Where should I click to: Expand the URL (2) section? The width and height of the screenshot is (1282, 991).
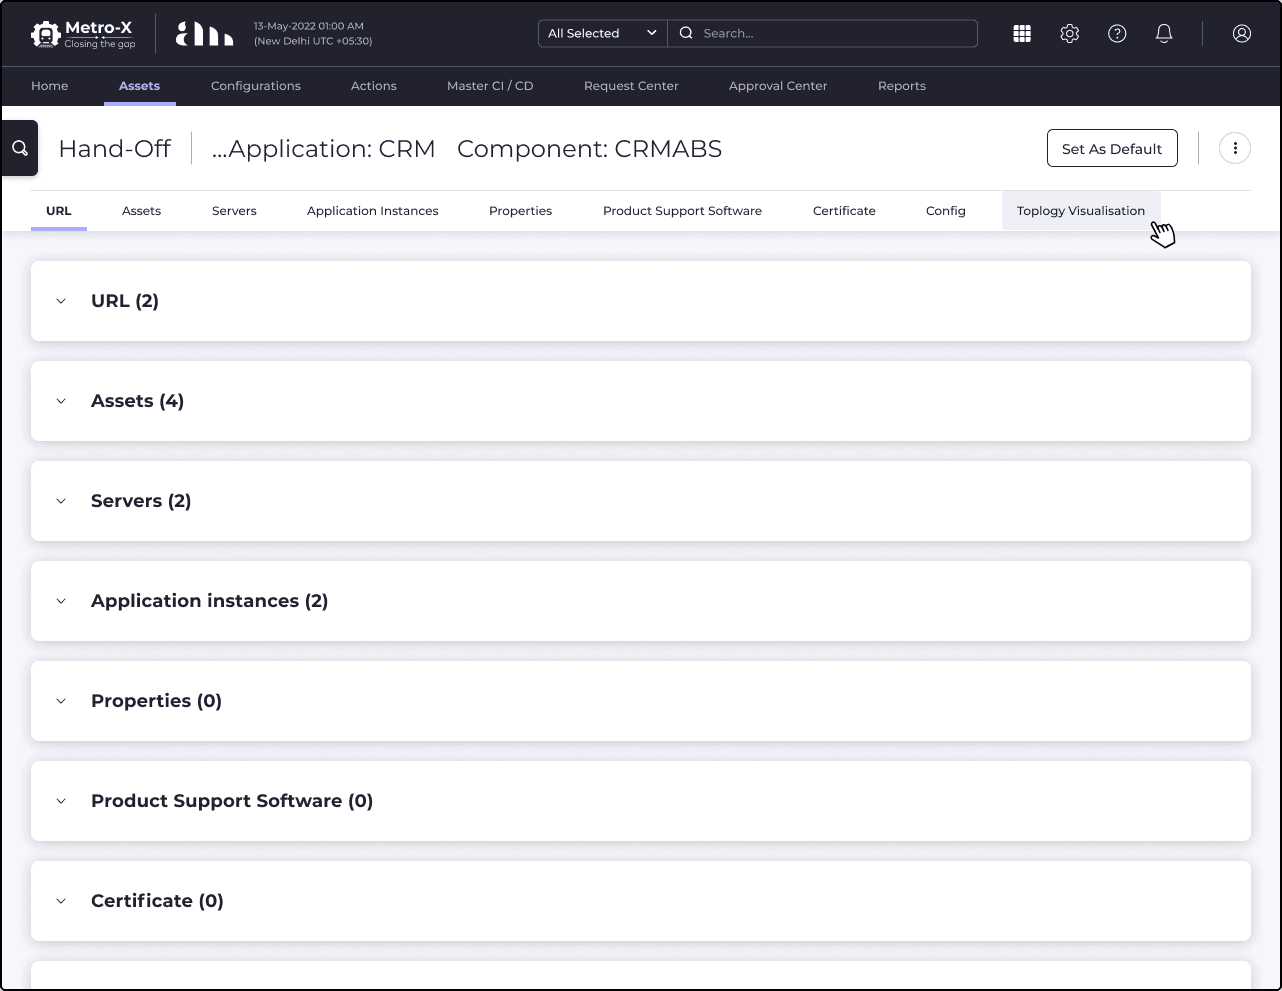tap(641, 301)
